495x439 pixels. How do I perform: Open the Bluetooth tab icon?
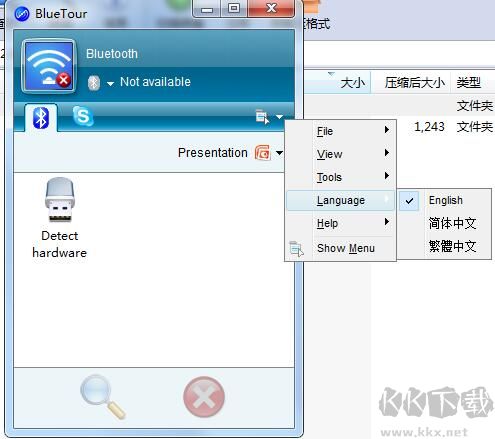coord(41,118)
